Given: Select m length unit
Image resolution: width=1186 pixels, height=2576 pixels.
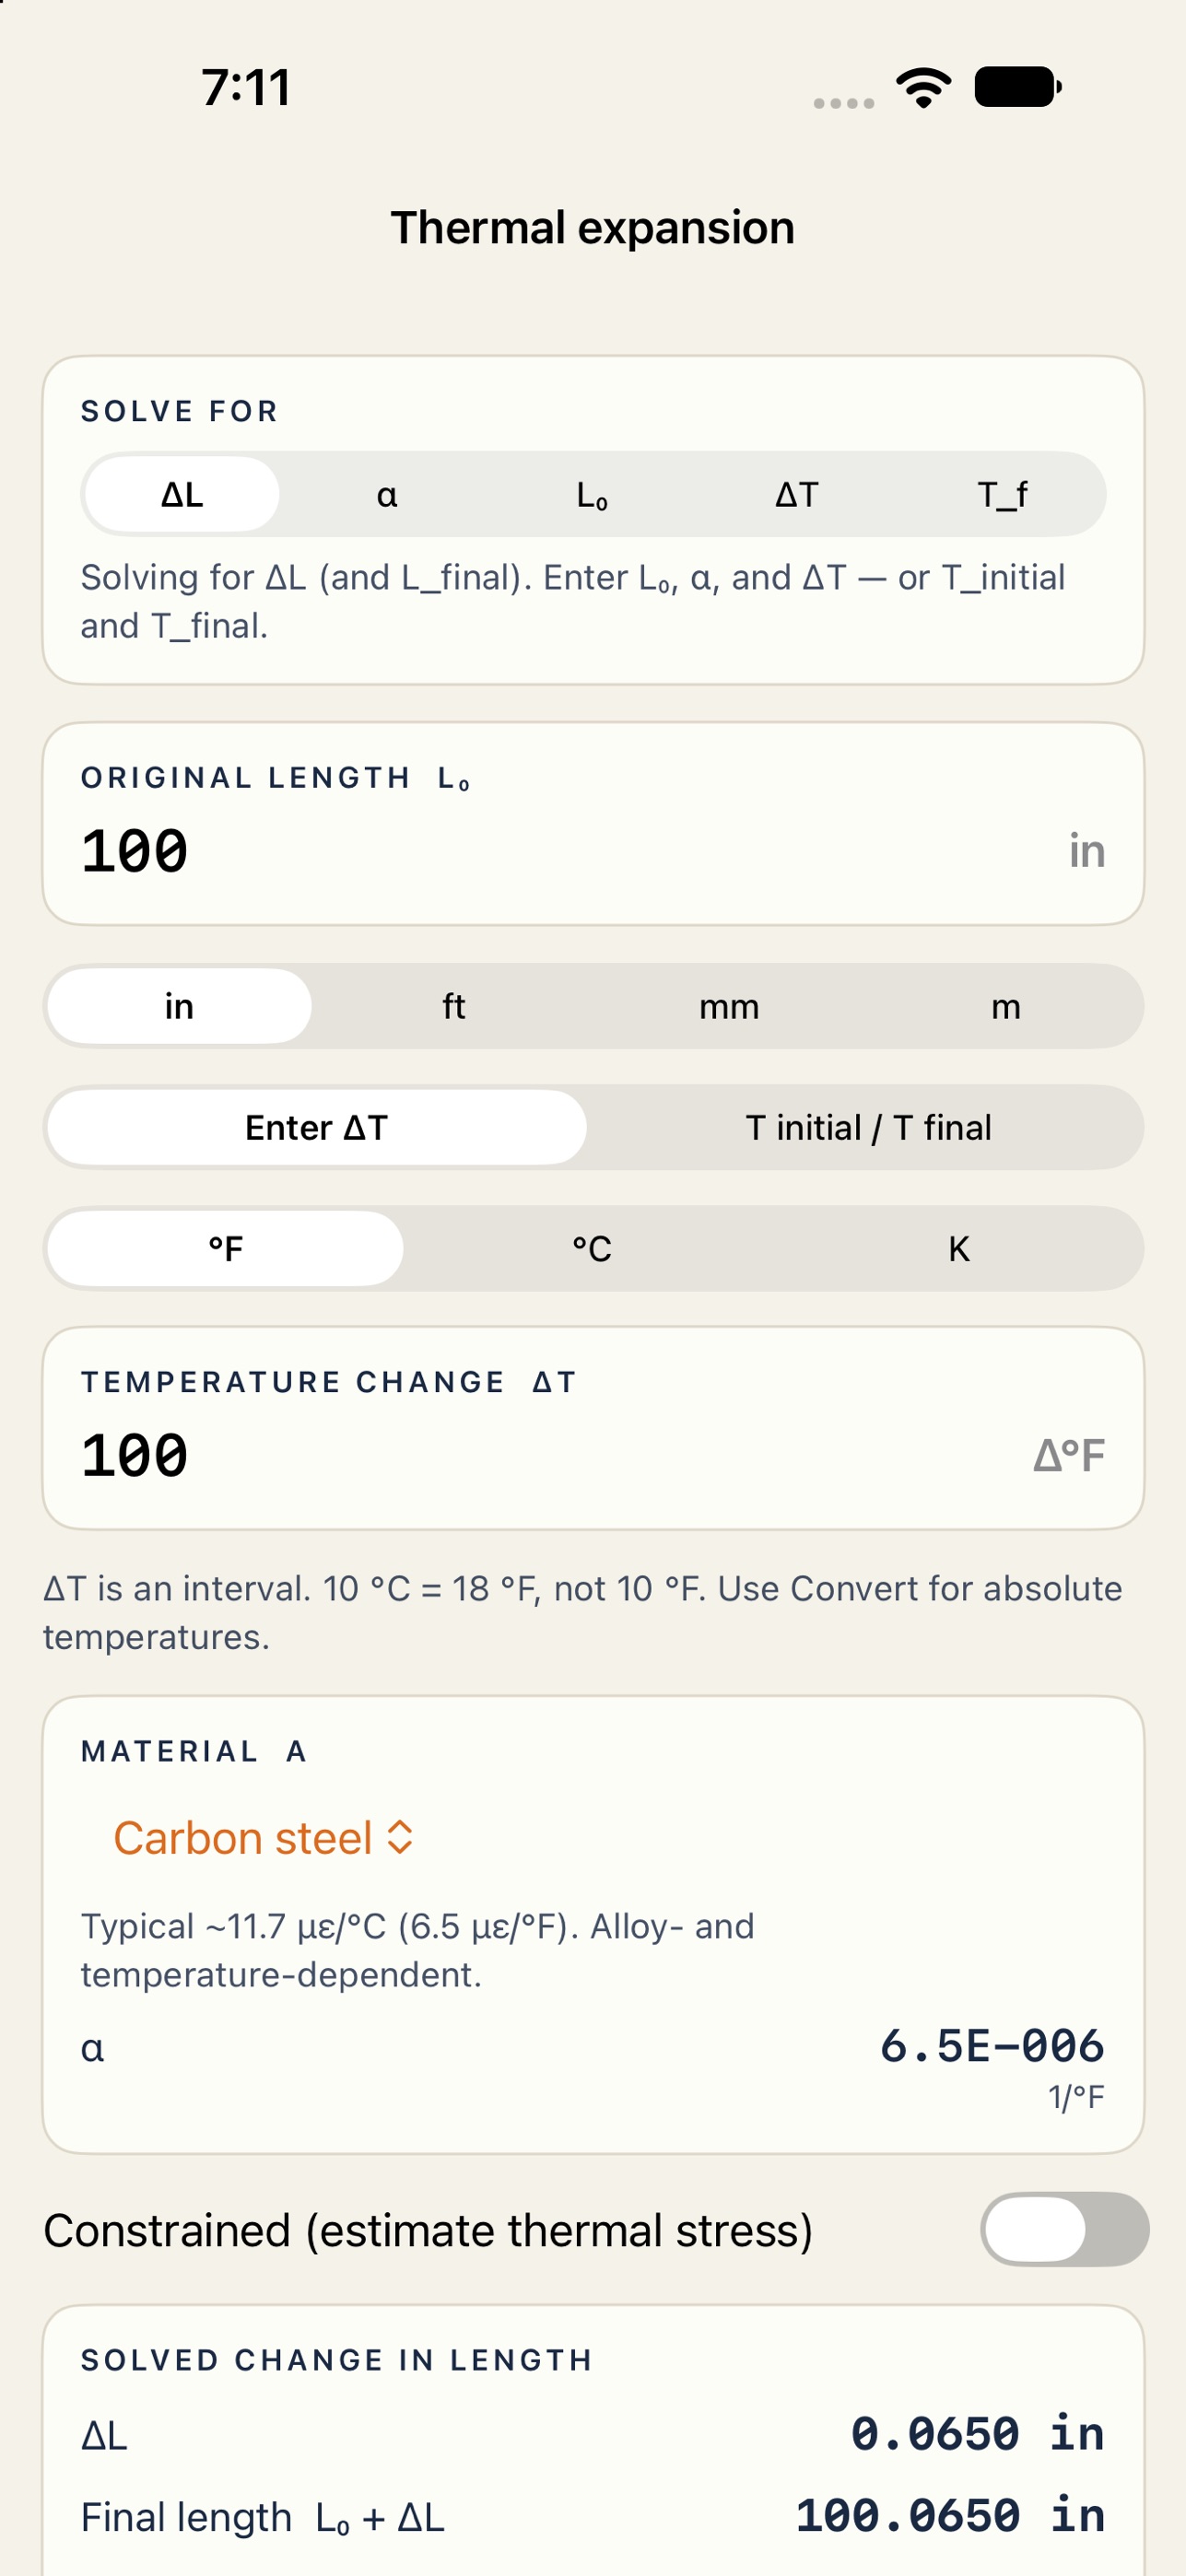Looking at the screenshot, I should (1005, 1006).
